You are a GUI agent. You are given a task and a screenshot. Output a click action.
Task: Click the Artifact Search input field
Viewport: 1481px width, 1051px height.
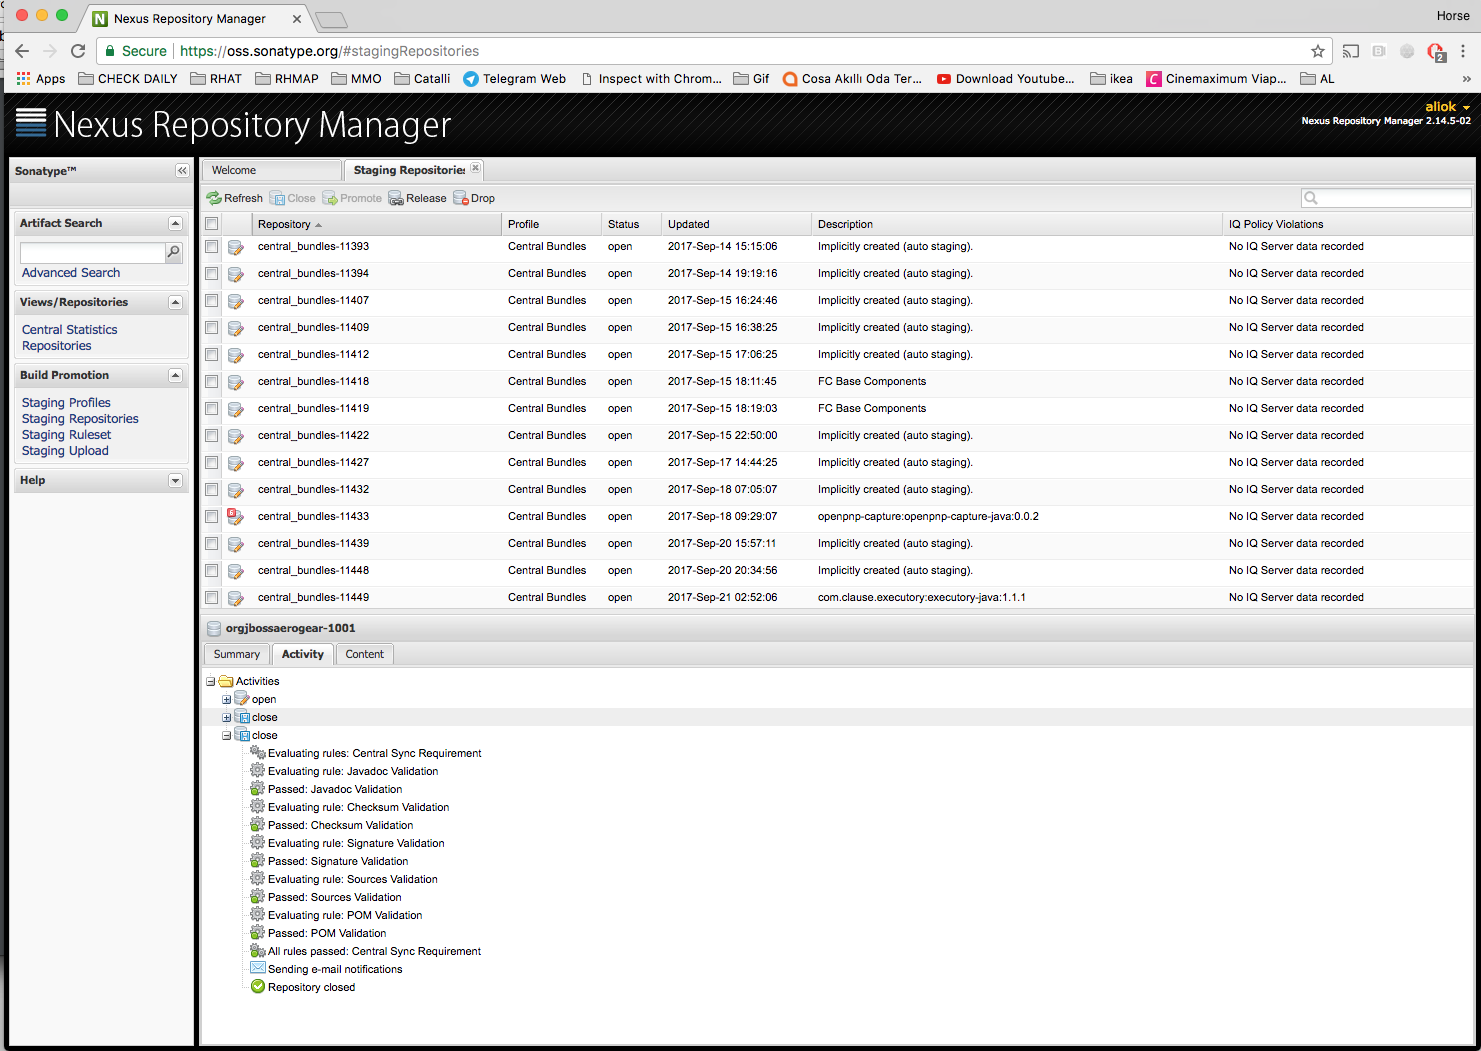click(92, 252)
